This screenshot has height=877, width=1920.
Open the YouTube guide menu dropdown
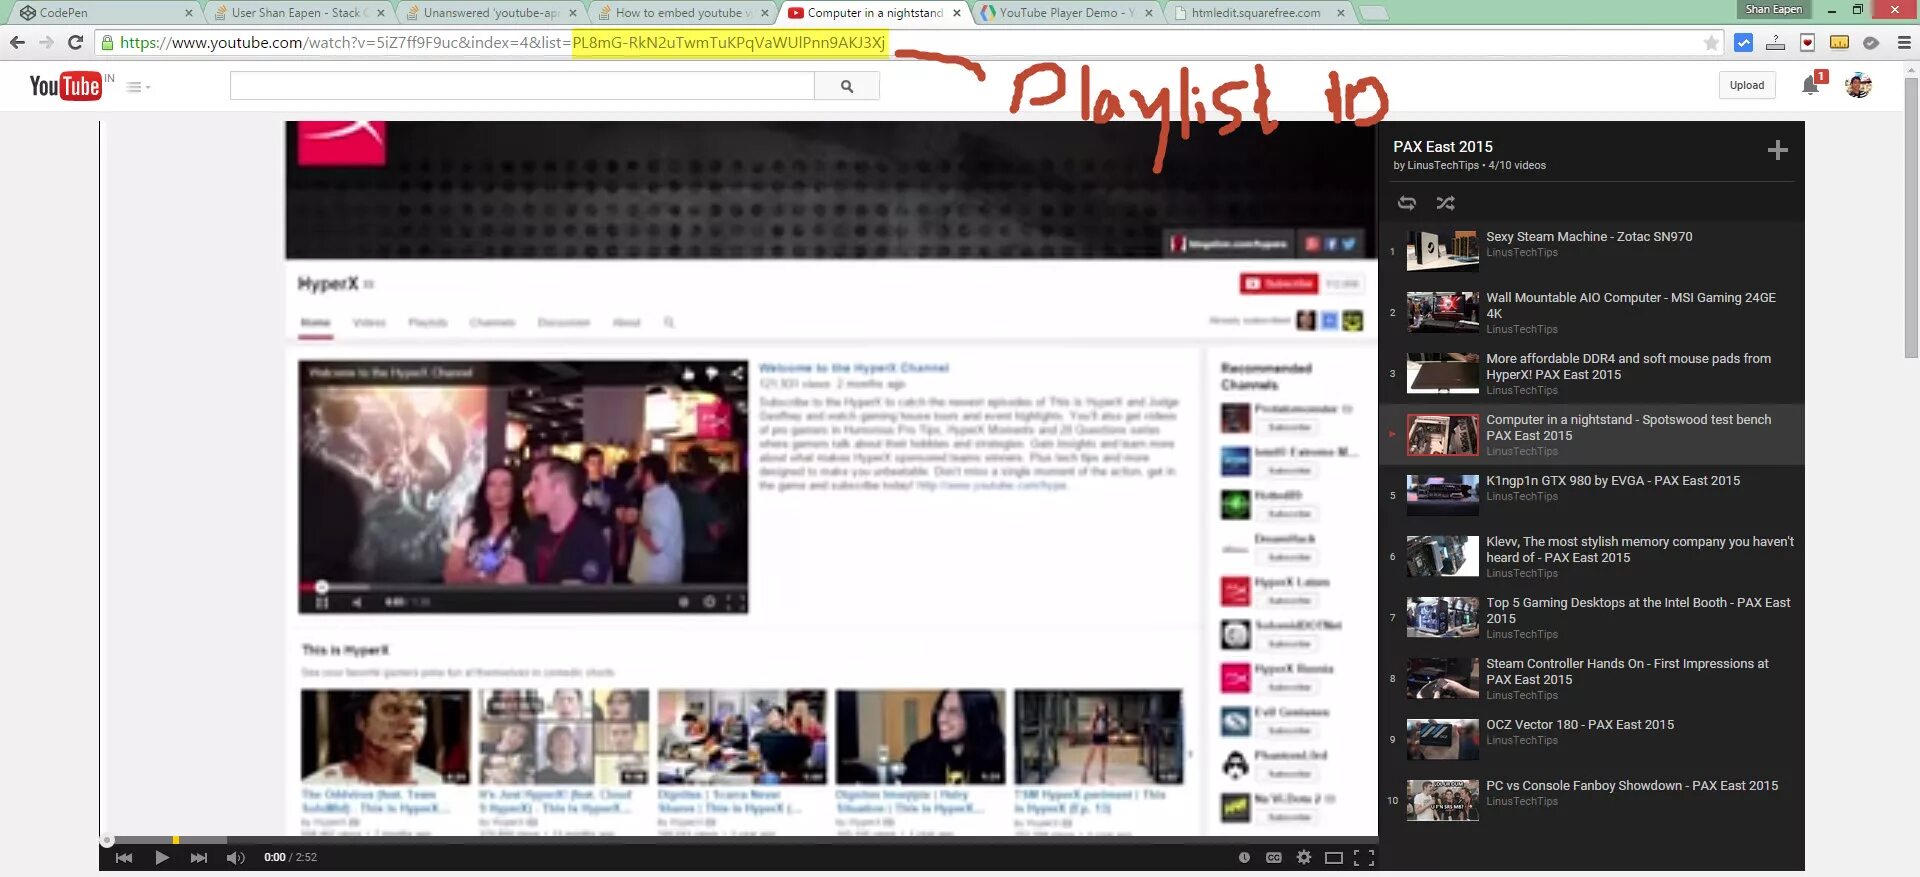(138, 87)
